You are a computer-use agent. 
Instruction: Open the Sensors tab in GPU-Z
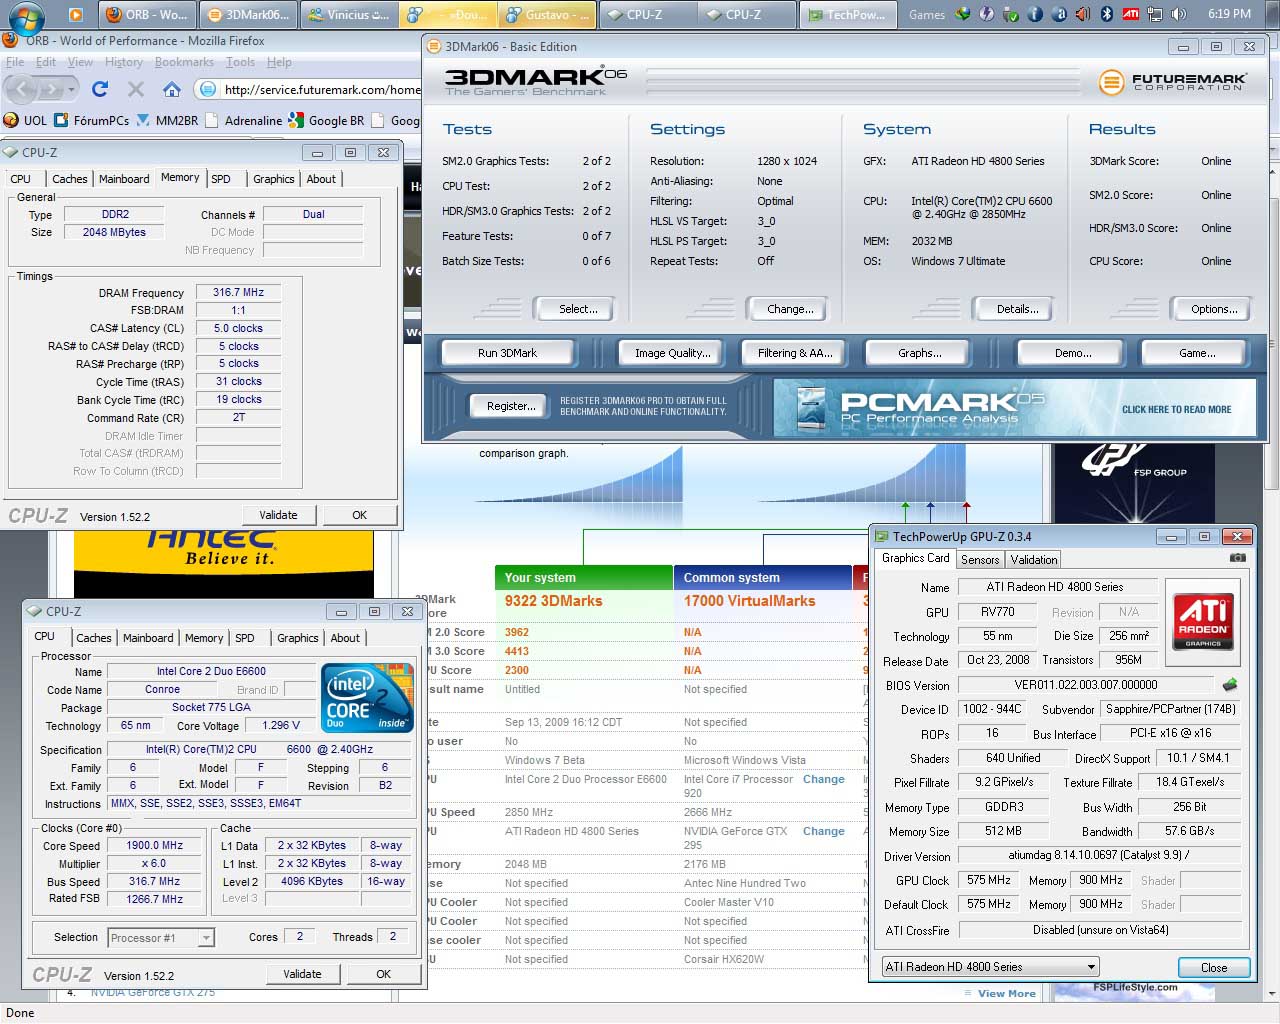coord(980,560)
